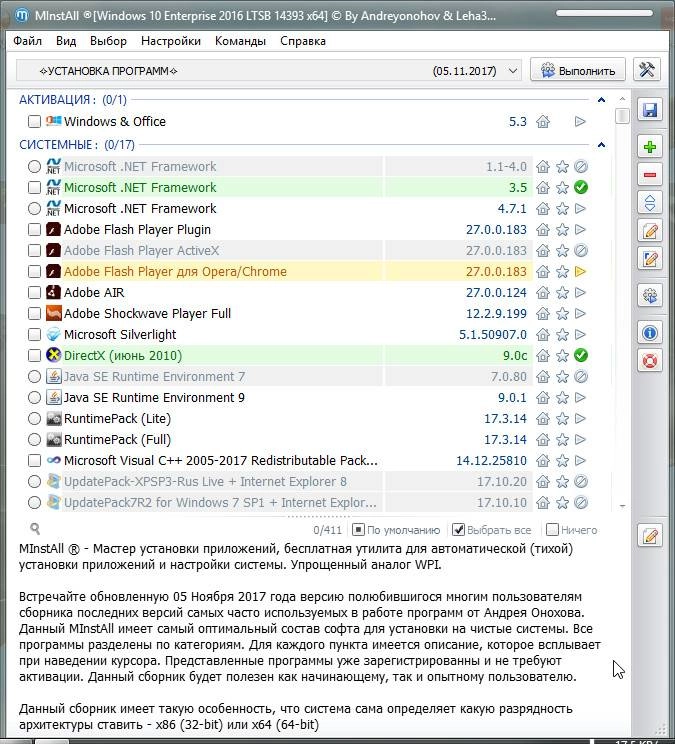Check Adobe AIR checkbox
This screenshot has width=675, height=744.
tap(34, 293)
